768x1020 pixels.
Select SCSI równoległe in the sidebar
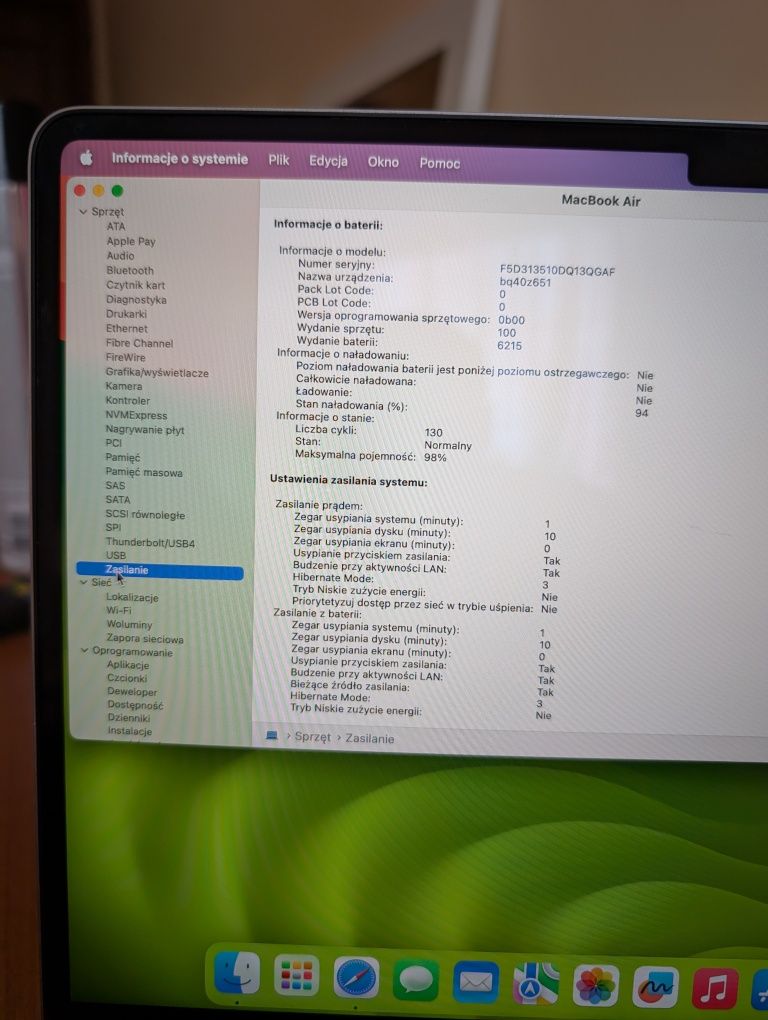pyautogui.click(x=145, y=515)
